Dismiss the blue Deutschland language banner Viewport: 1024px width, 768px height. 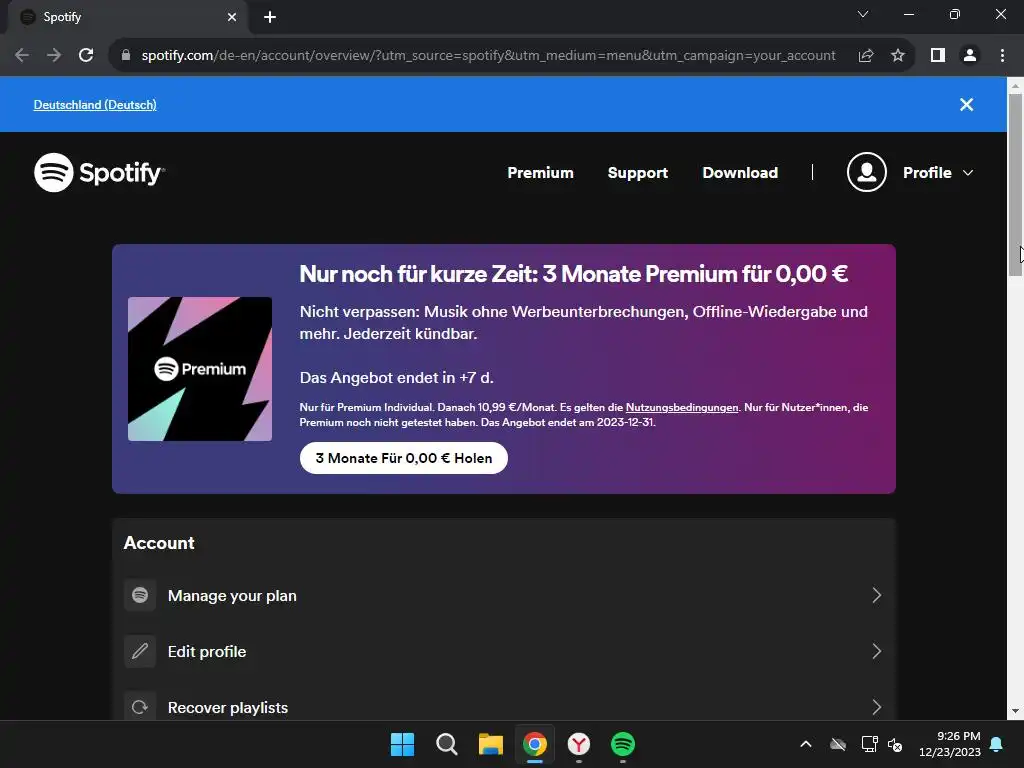coord(967,104)
